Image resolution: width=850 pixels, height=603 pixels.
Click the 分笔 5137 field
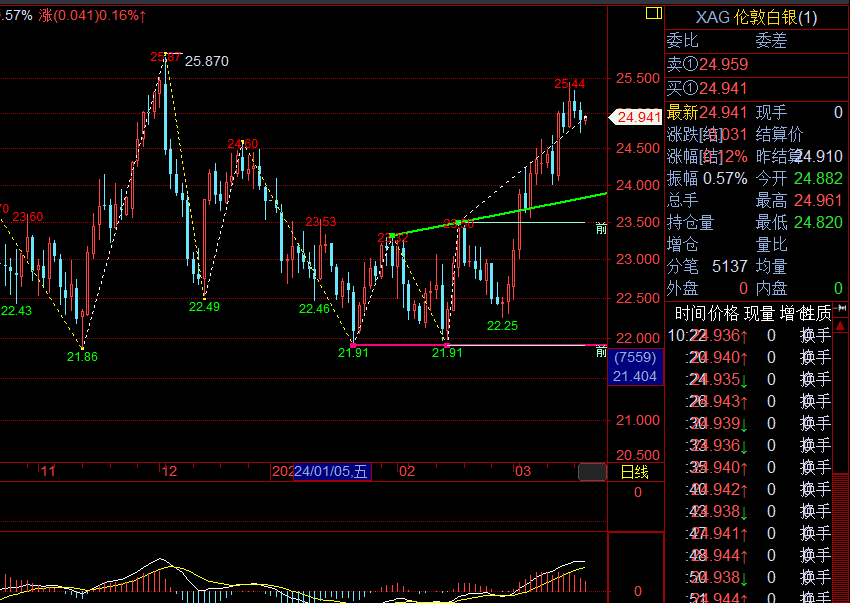707,266
